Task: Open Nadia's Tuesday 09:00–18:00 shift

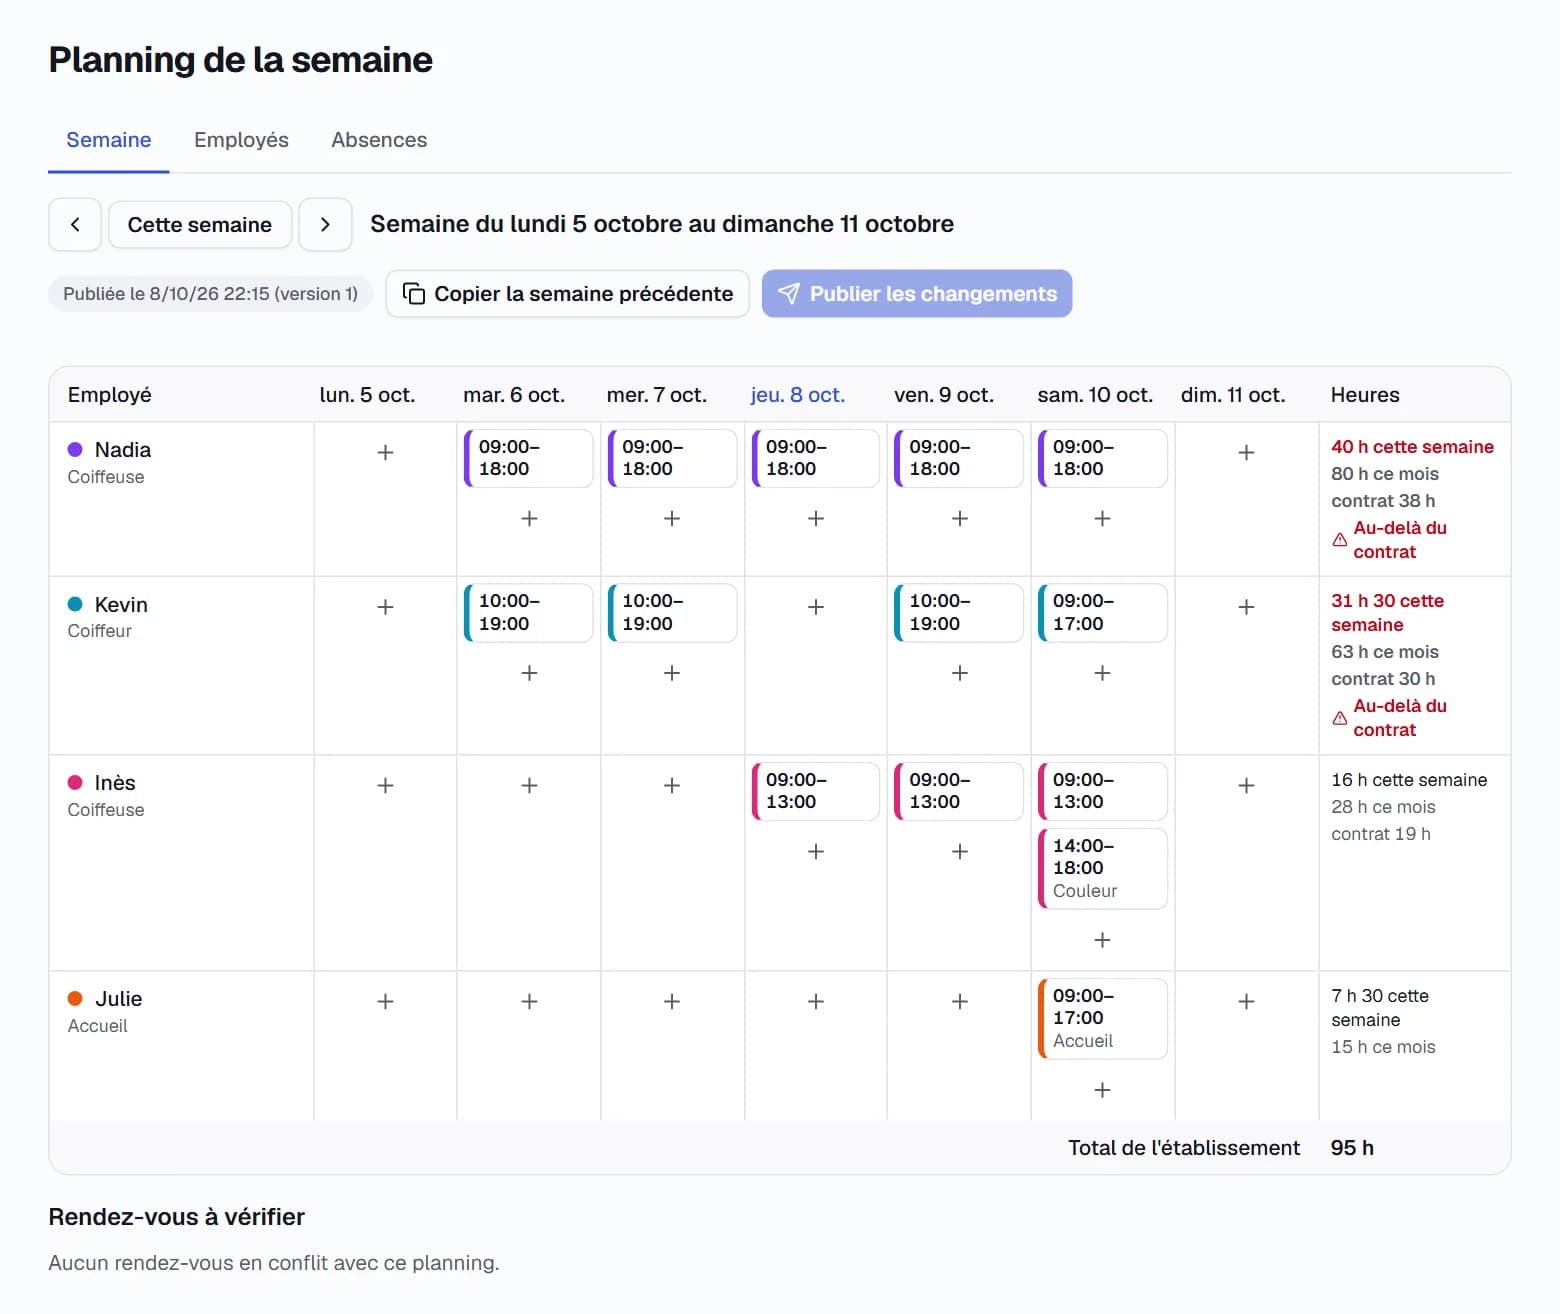Action: click(x=529, y=458)
